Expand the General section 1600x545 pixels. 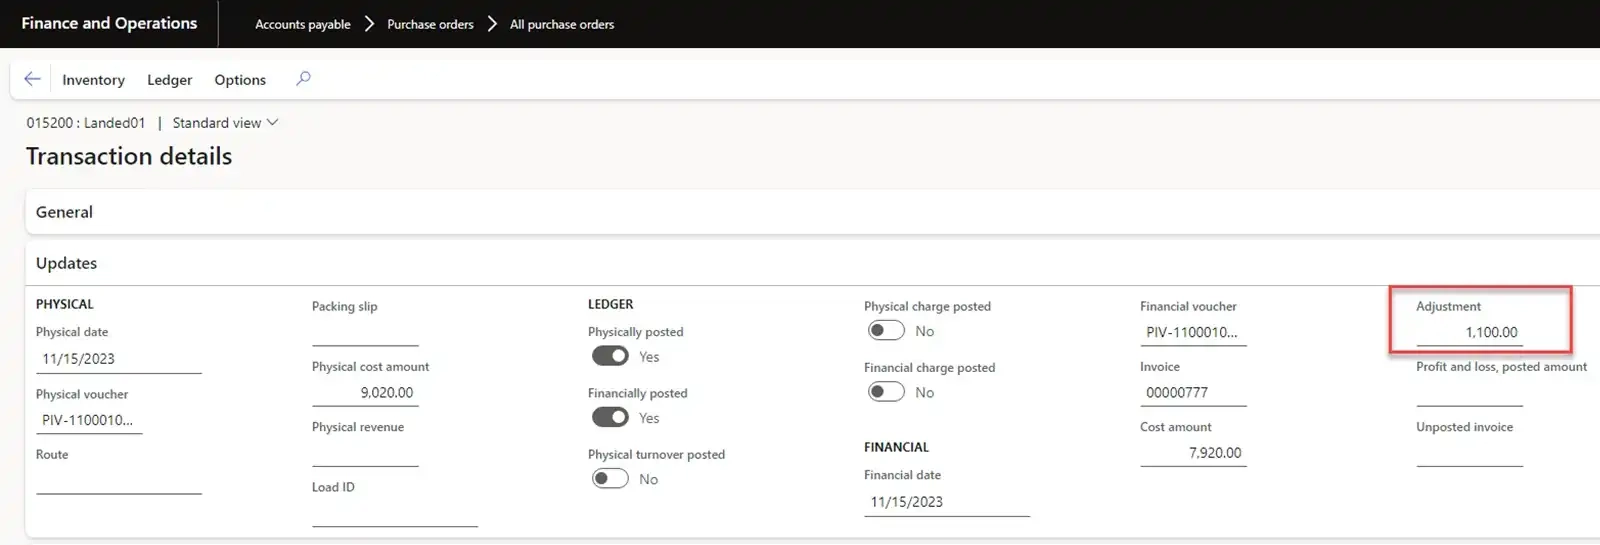pos(64,212)
